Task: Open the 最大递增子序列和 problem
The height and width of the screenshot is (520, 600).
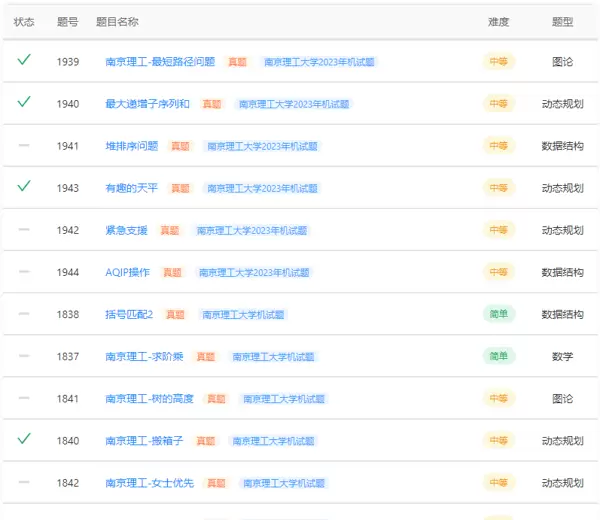Action: [x=147, y=104]
